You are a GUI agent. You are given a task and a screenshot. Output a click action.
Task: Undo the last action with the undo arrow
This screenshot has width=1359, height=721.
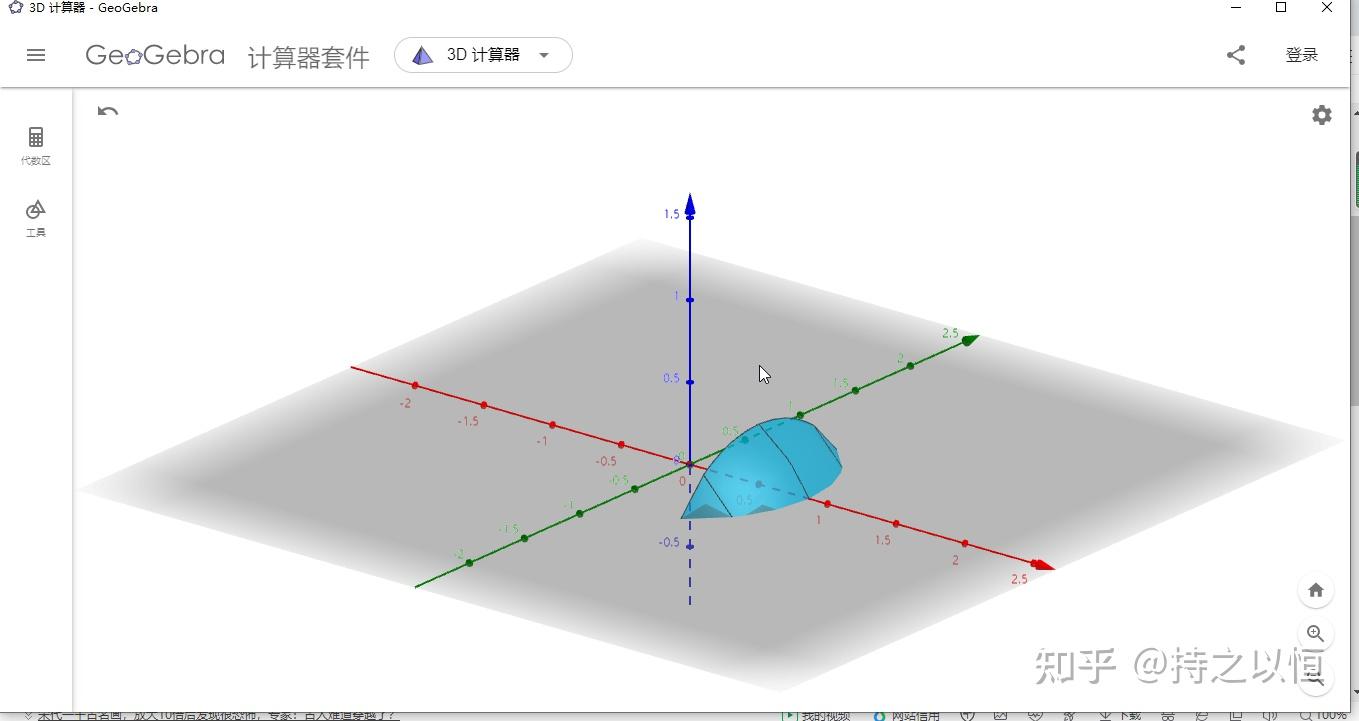pos(108,111)
